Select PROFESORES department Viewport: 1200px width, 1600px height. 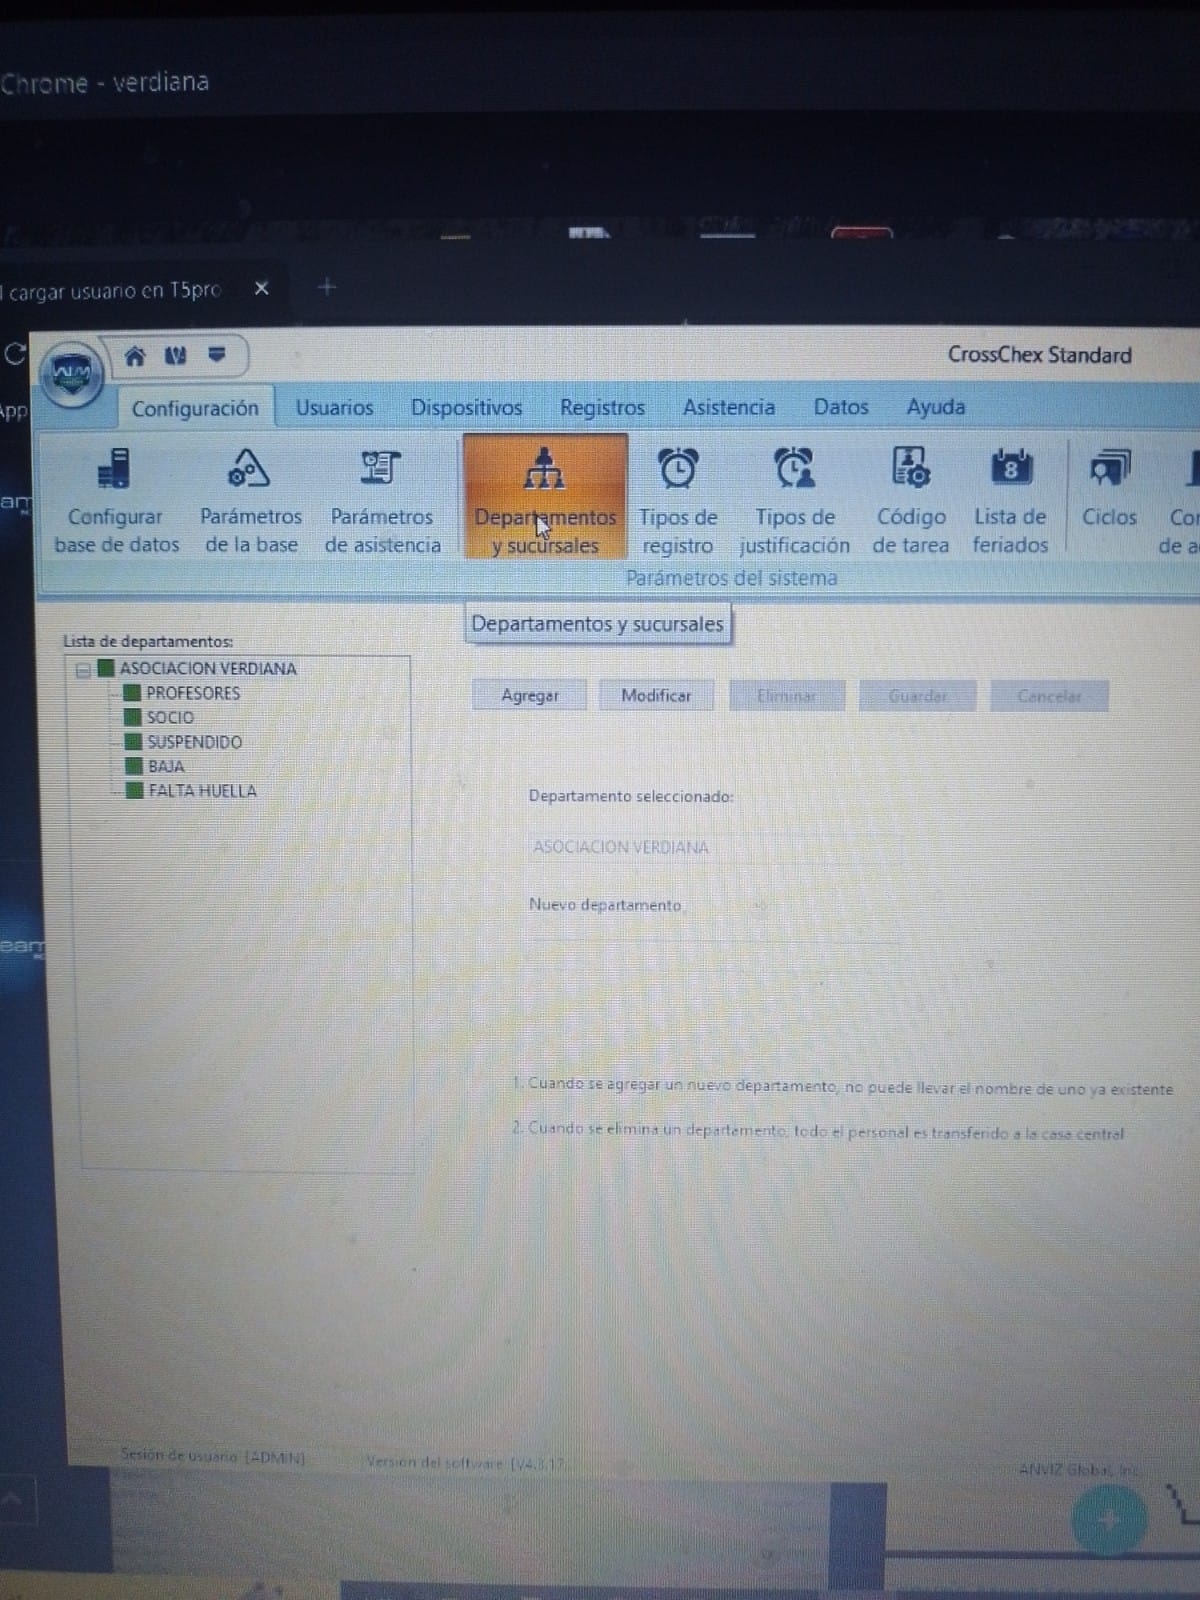click(x=193, y=693)
